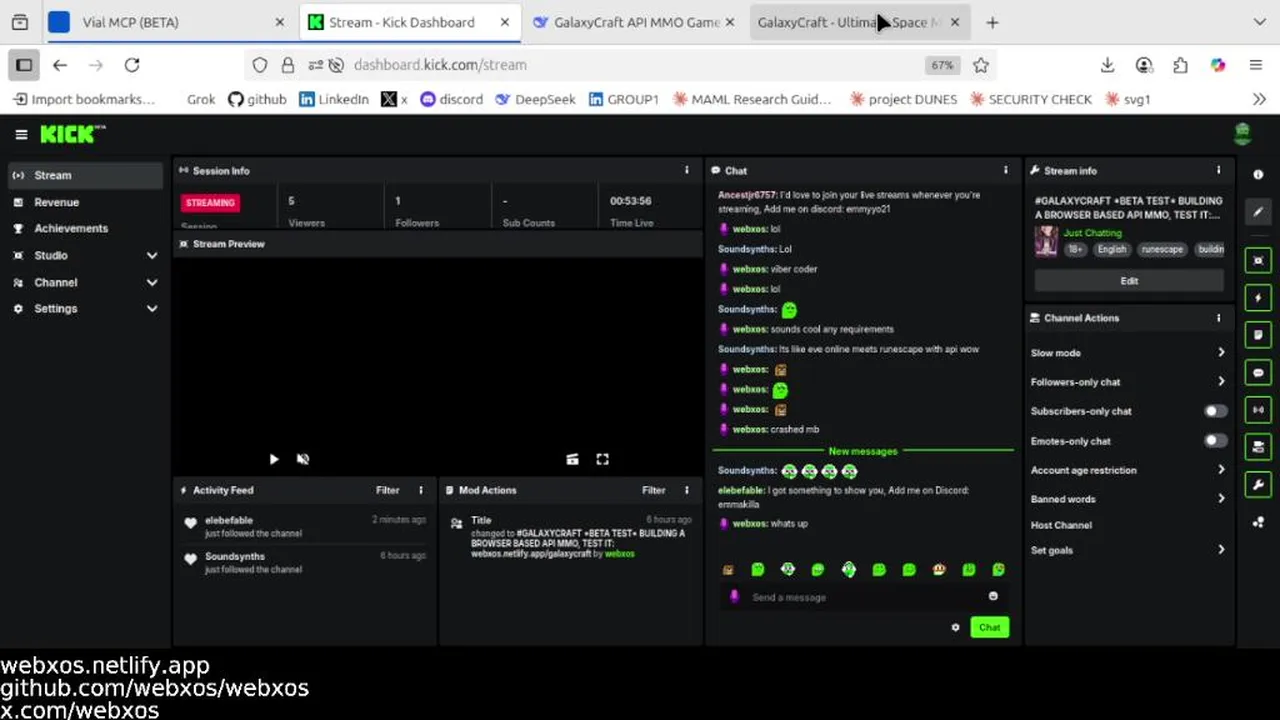Bookmark this page with the star icon
The width and height of the screenshot is (1280, 720).
click(x=981, y=65)
